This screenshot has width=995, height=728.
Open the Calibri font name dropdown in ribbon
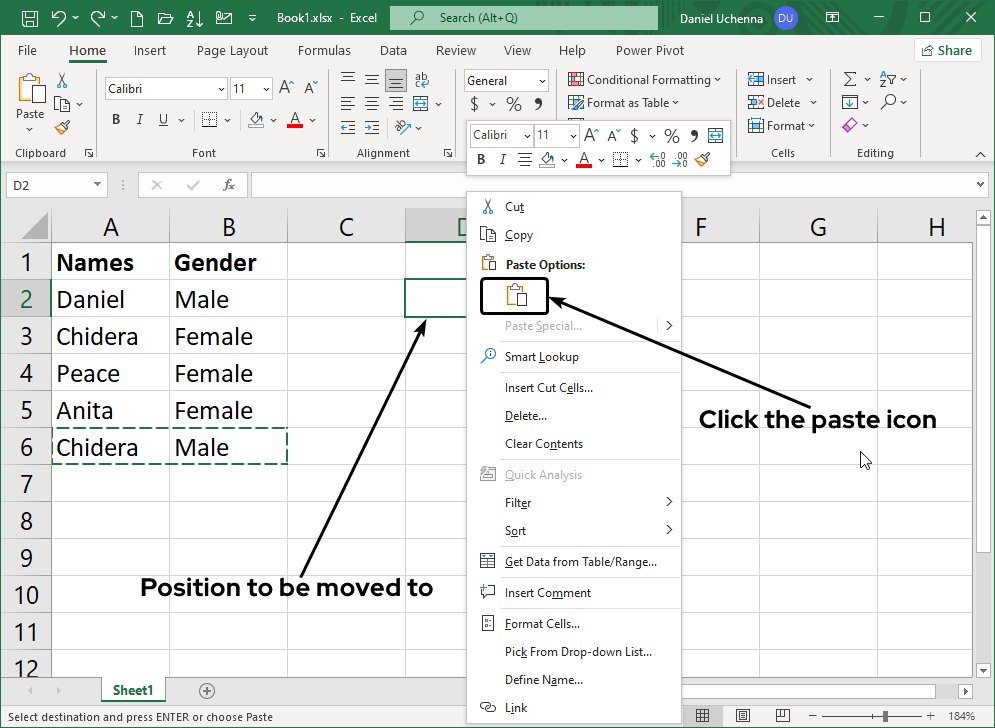point(221,89)
